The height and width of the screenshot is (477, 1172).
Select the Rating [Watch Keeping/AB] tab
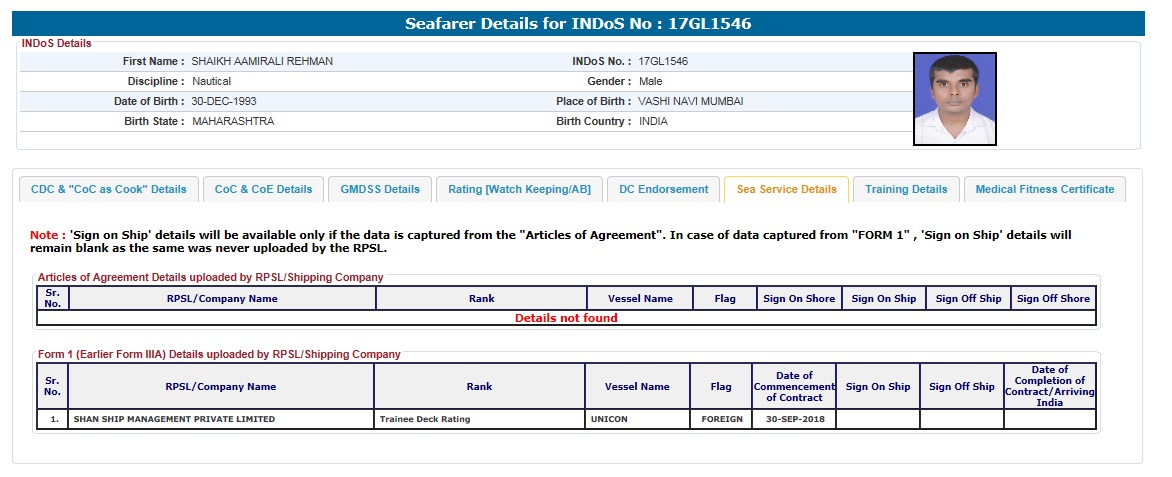tap(519, 189)
